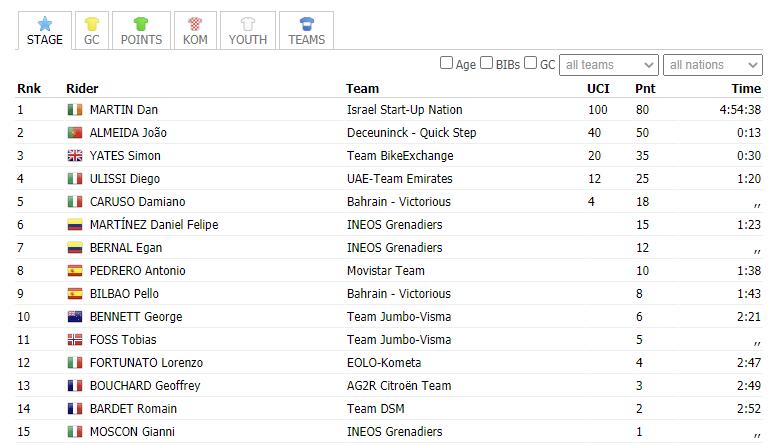
Task: Click the white YOUTH jersey icon
Action: [x=248, y=23]
